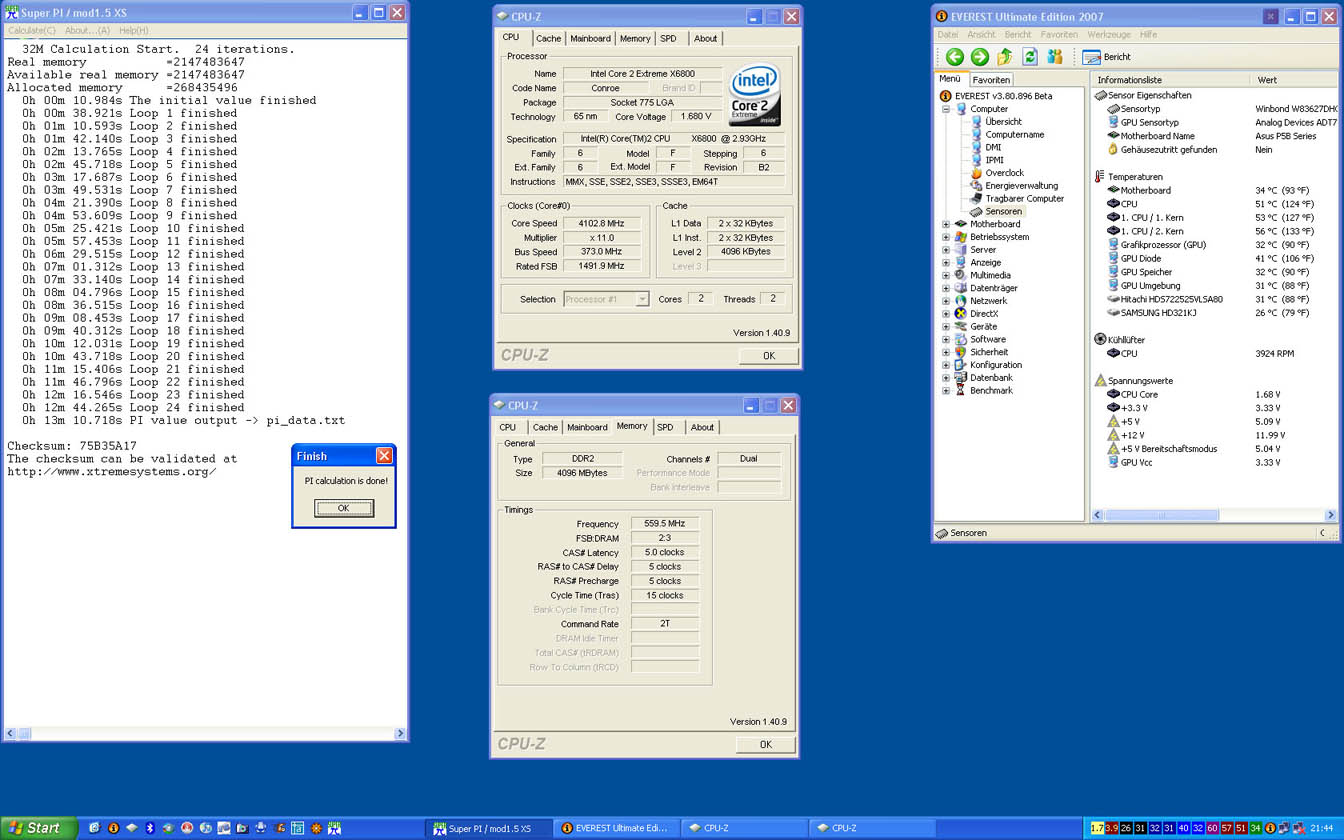
Task: Expand the Multimedia tree node
Action: [945, 275]
